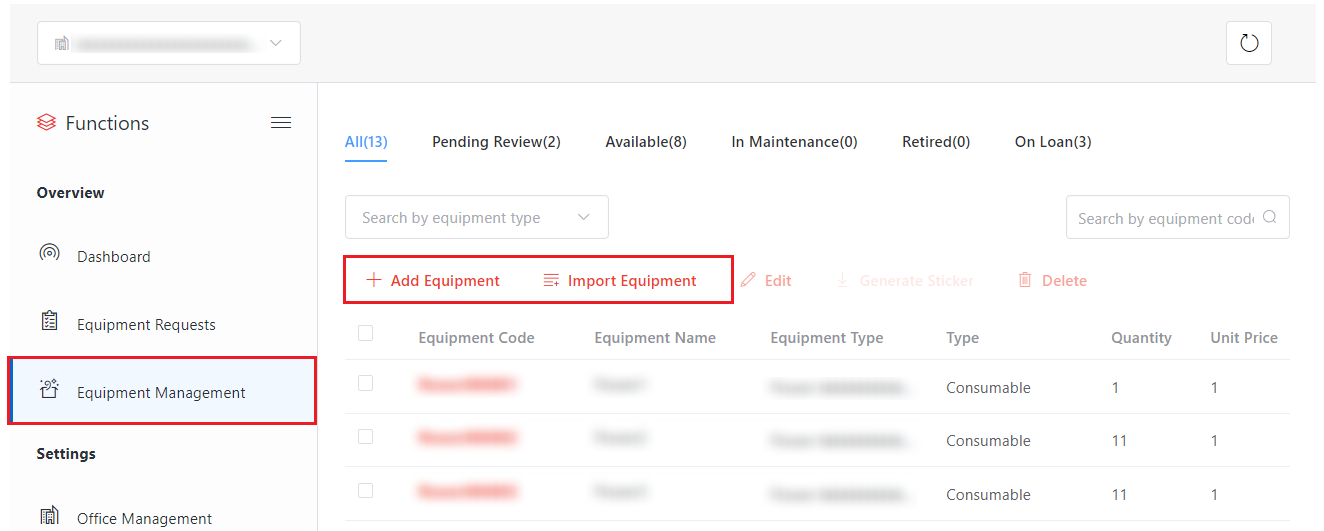
Task: Check the first row with quantity 1
Action: [365, 383]
